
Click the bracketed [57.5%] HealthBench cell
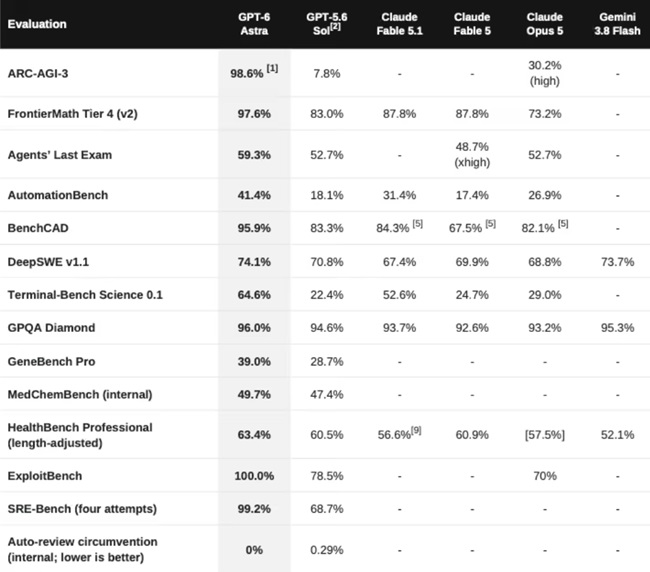click(545, 435)
